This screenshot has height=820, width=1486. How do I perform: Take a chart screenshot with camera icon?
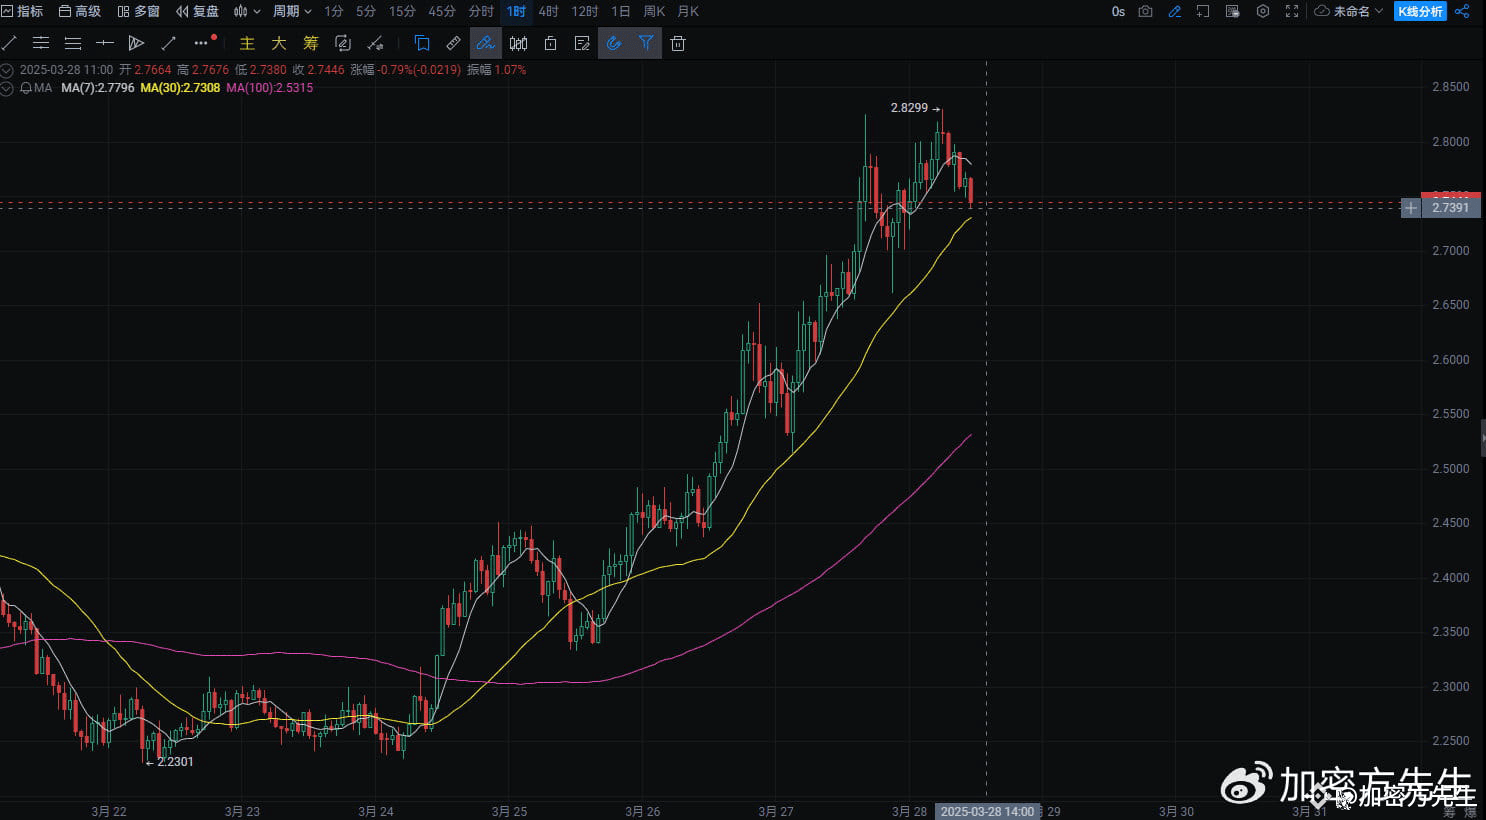pos(1146,11)
